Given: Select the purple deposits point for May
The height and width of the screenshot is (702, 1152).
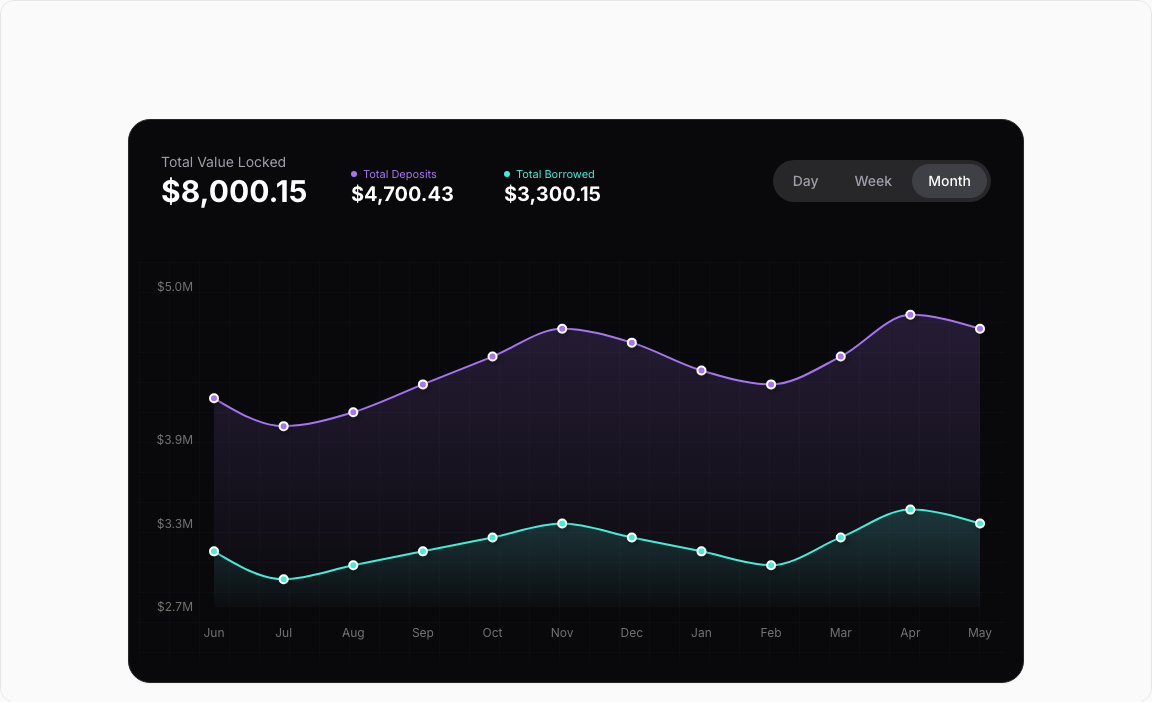Looking at the screenshot, I should click(x=980, y=329).
